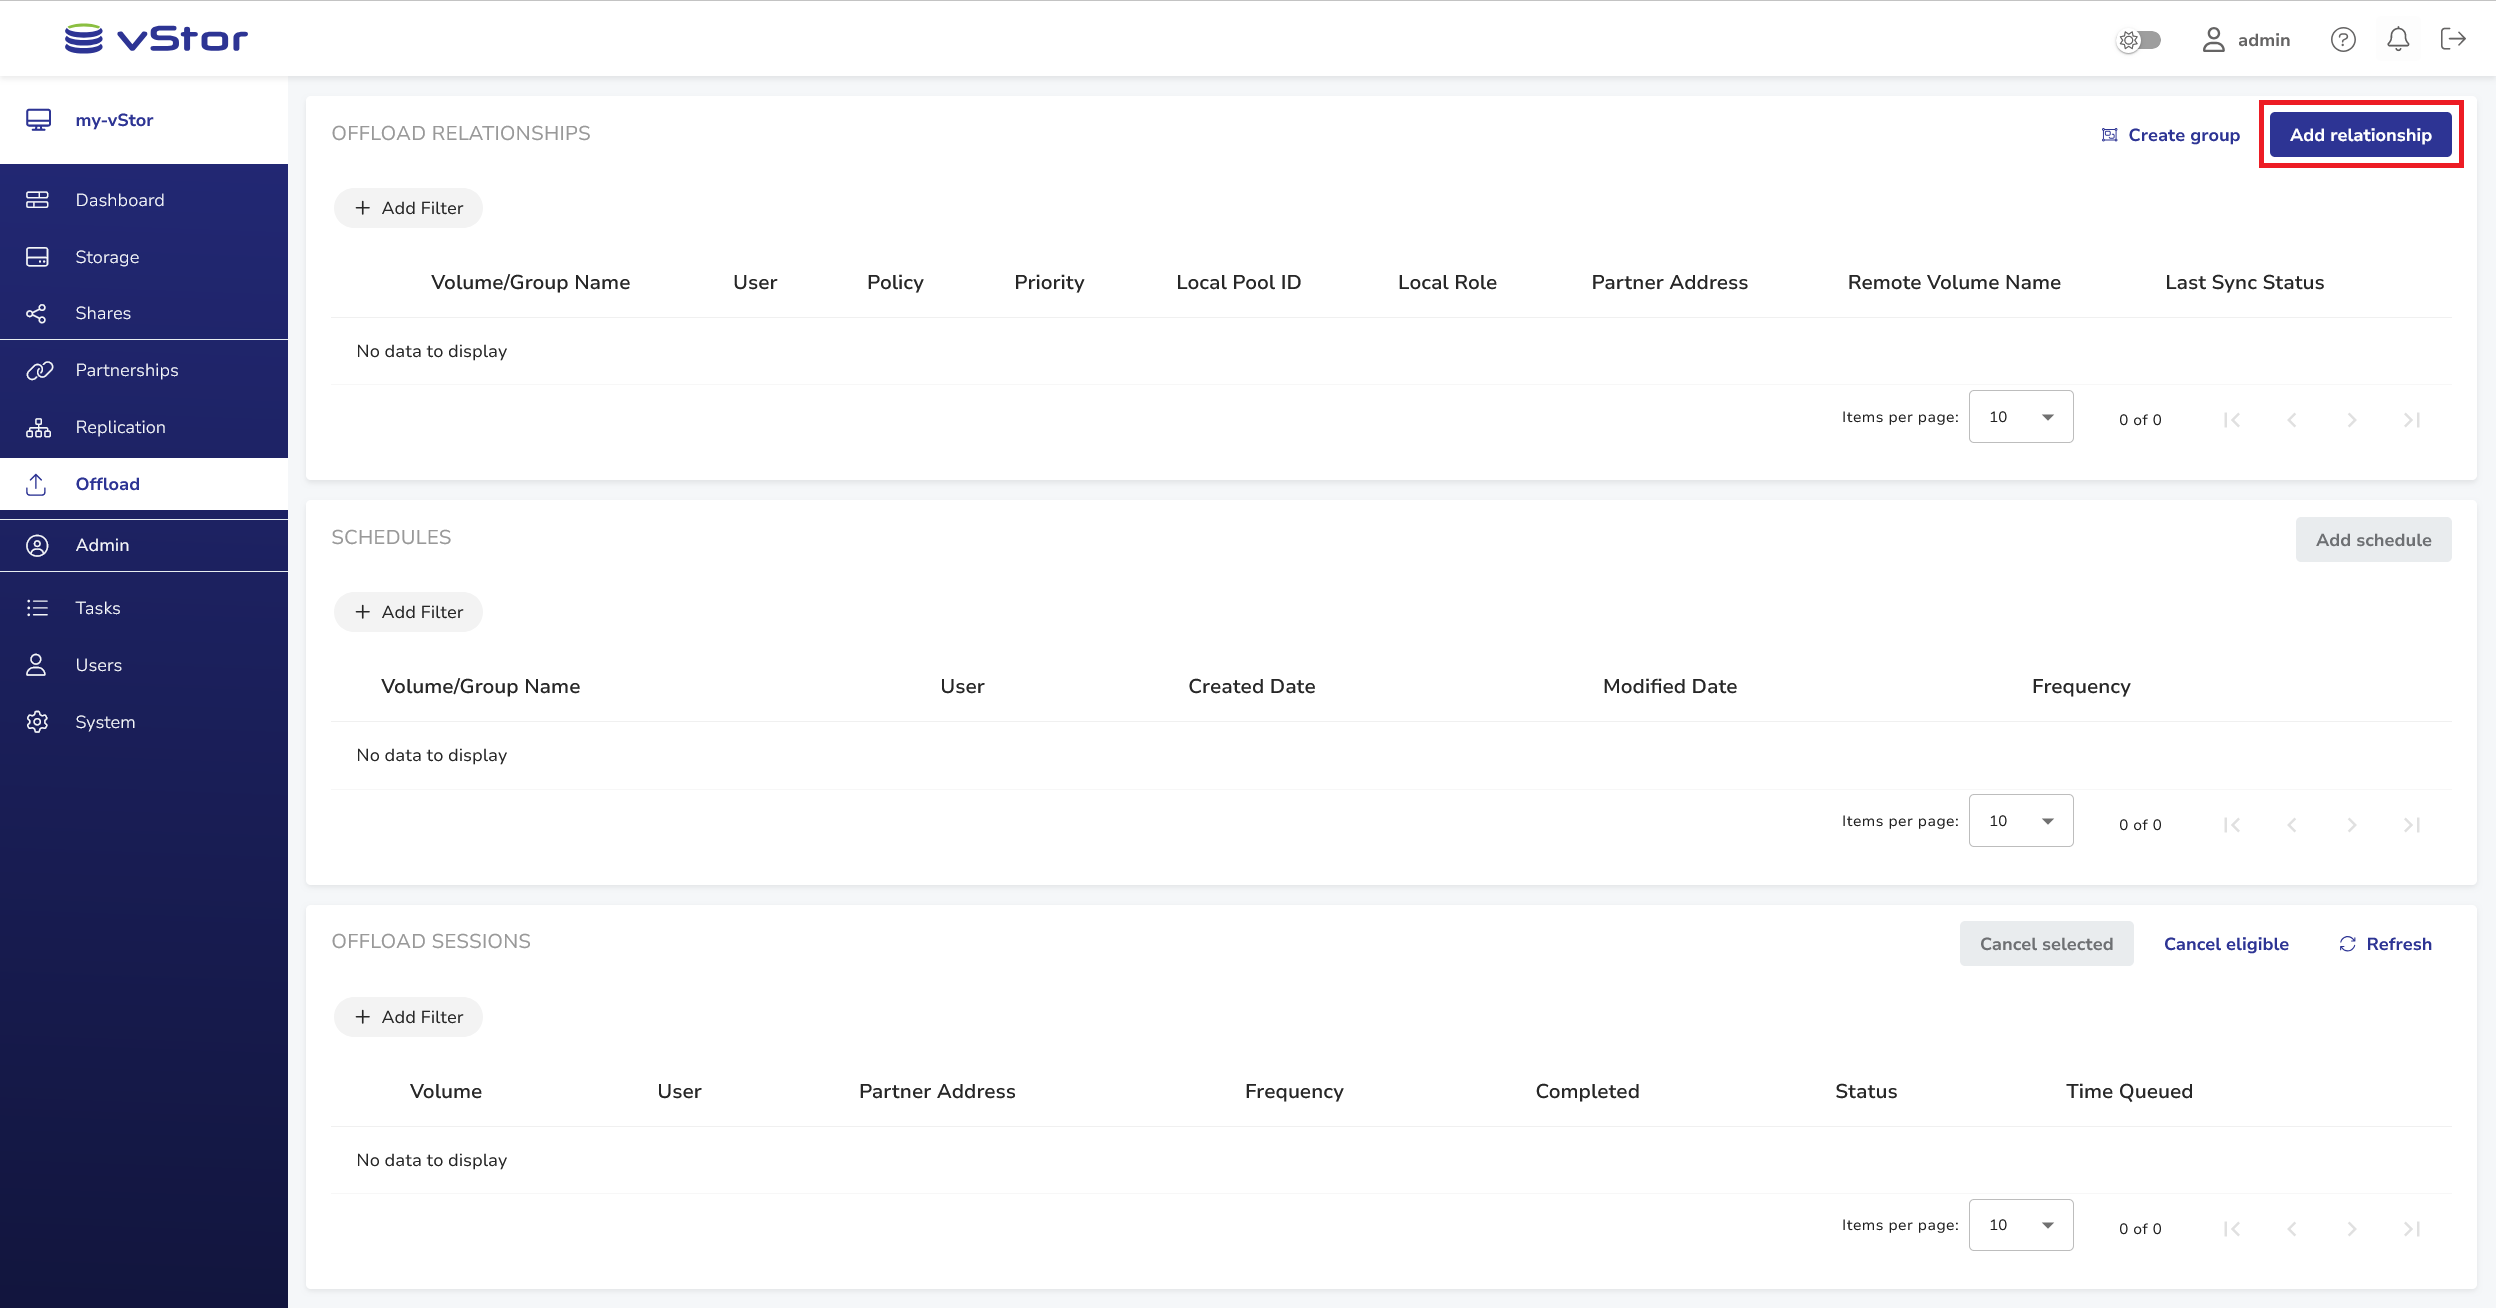Go to Storage in sidebar
Screen dimensions: 2496x1308
tap(106, 257)
